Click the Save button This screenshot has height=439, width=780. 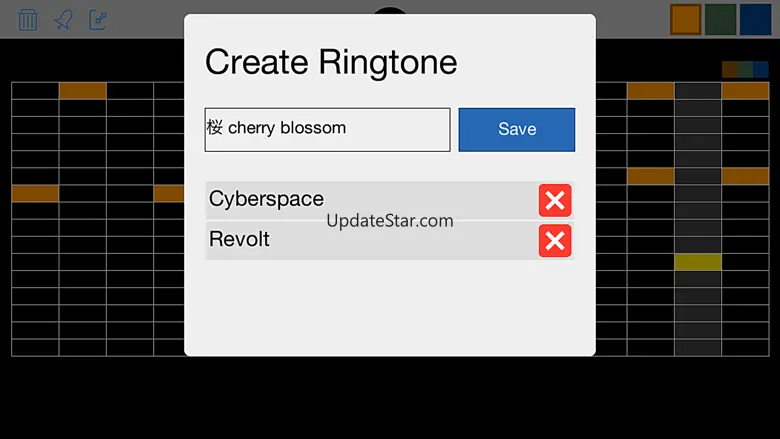516,129
